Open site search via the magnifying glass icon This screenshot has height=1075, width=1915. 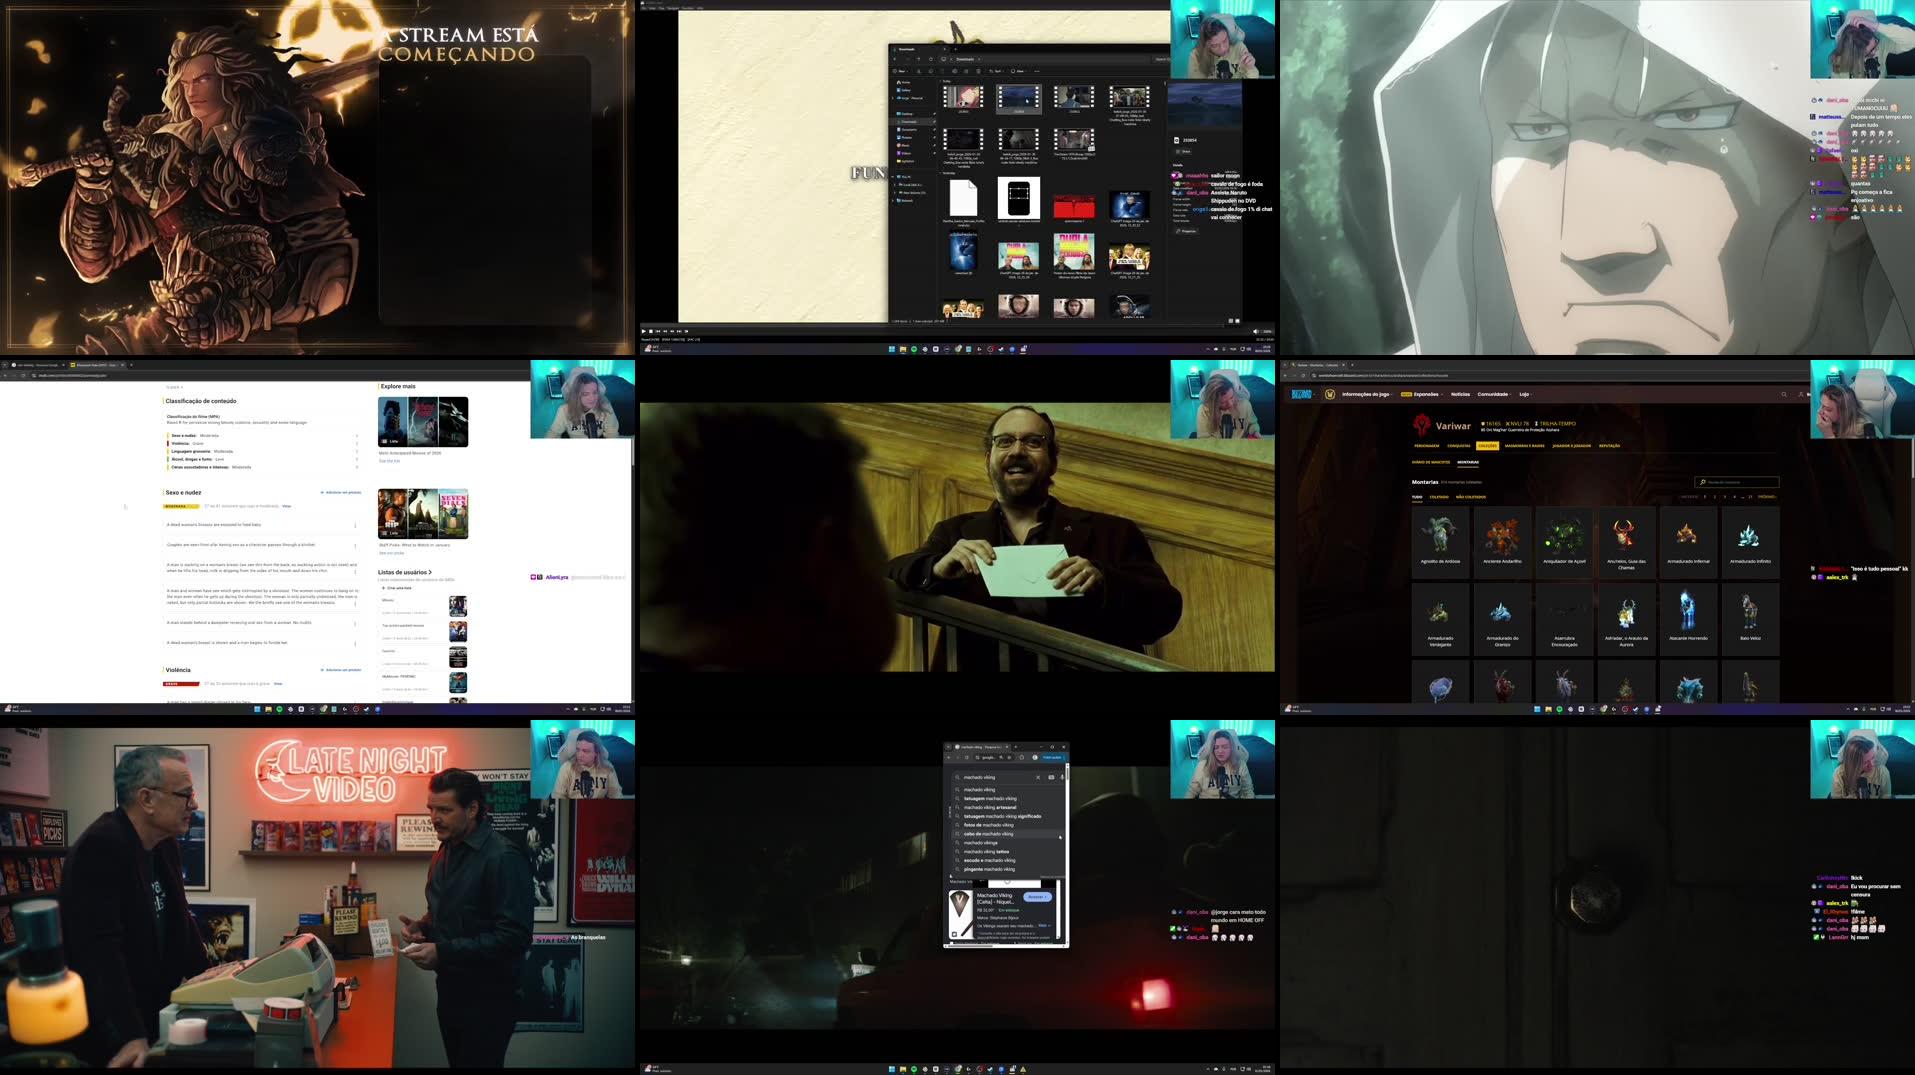click(x=1784, y=394)
